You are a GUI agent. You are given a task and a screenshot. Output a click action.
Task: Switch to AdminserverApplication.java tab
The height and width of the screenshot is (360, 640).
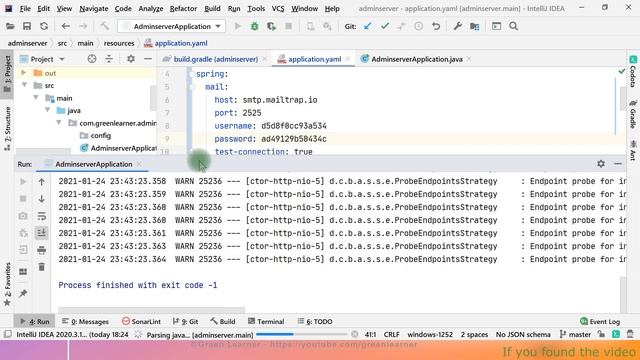pos(416,59)
